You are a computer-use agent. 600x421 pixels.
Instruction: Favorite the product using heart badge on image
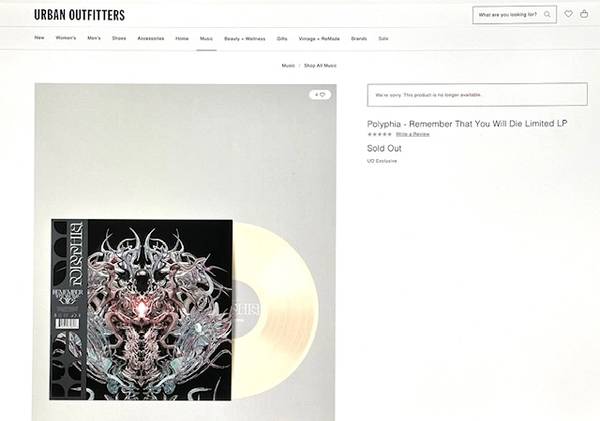(x=320, y=95)
